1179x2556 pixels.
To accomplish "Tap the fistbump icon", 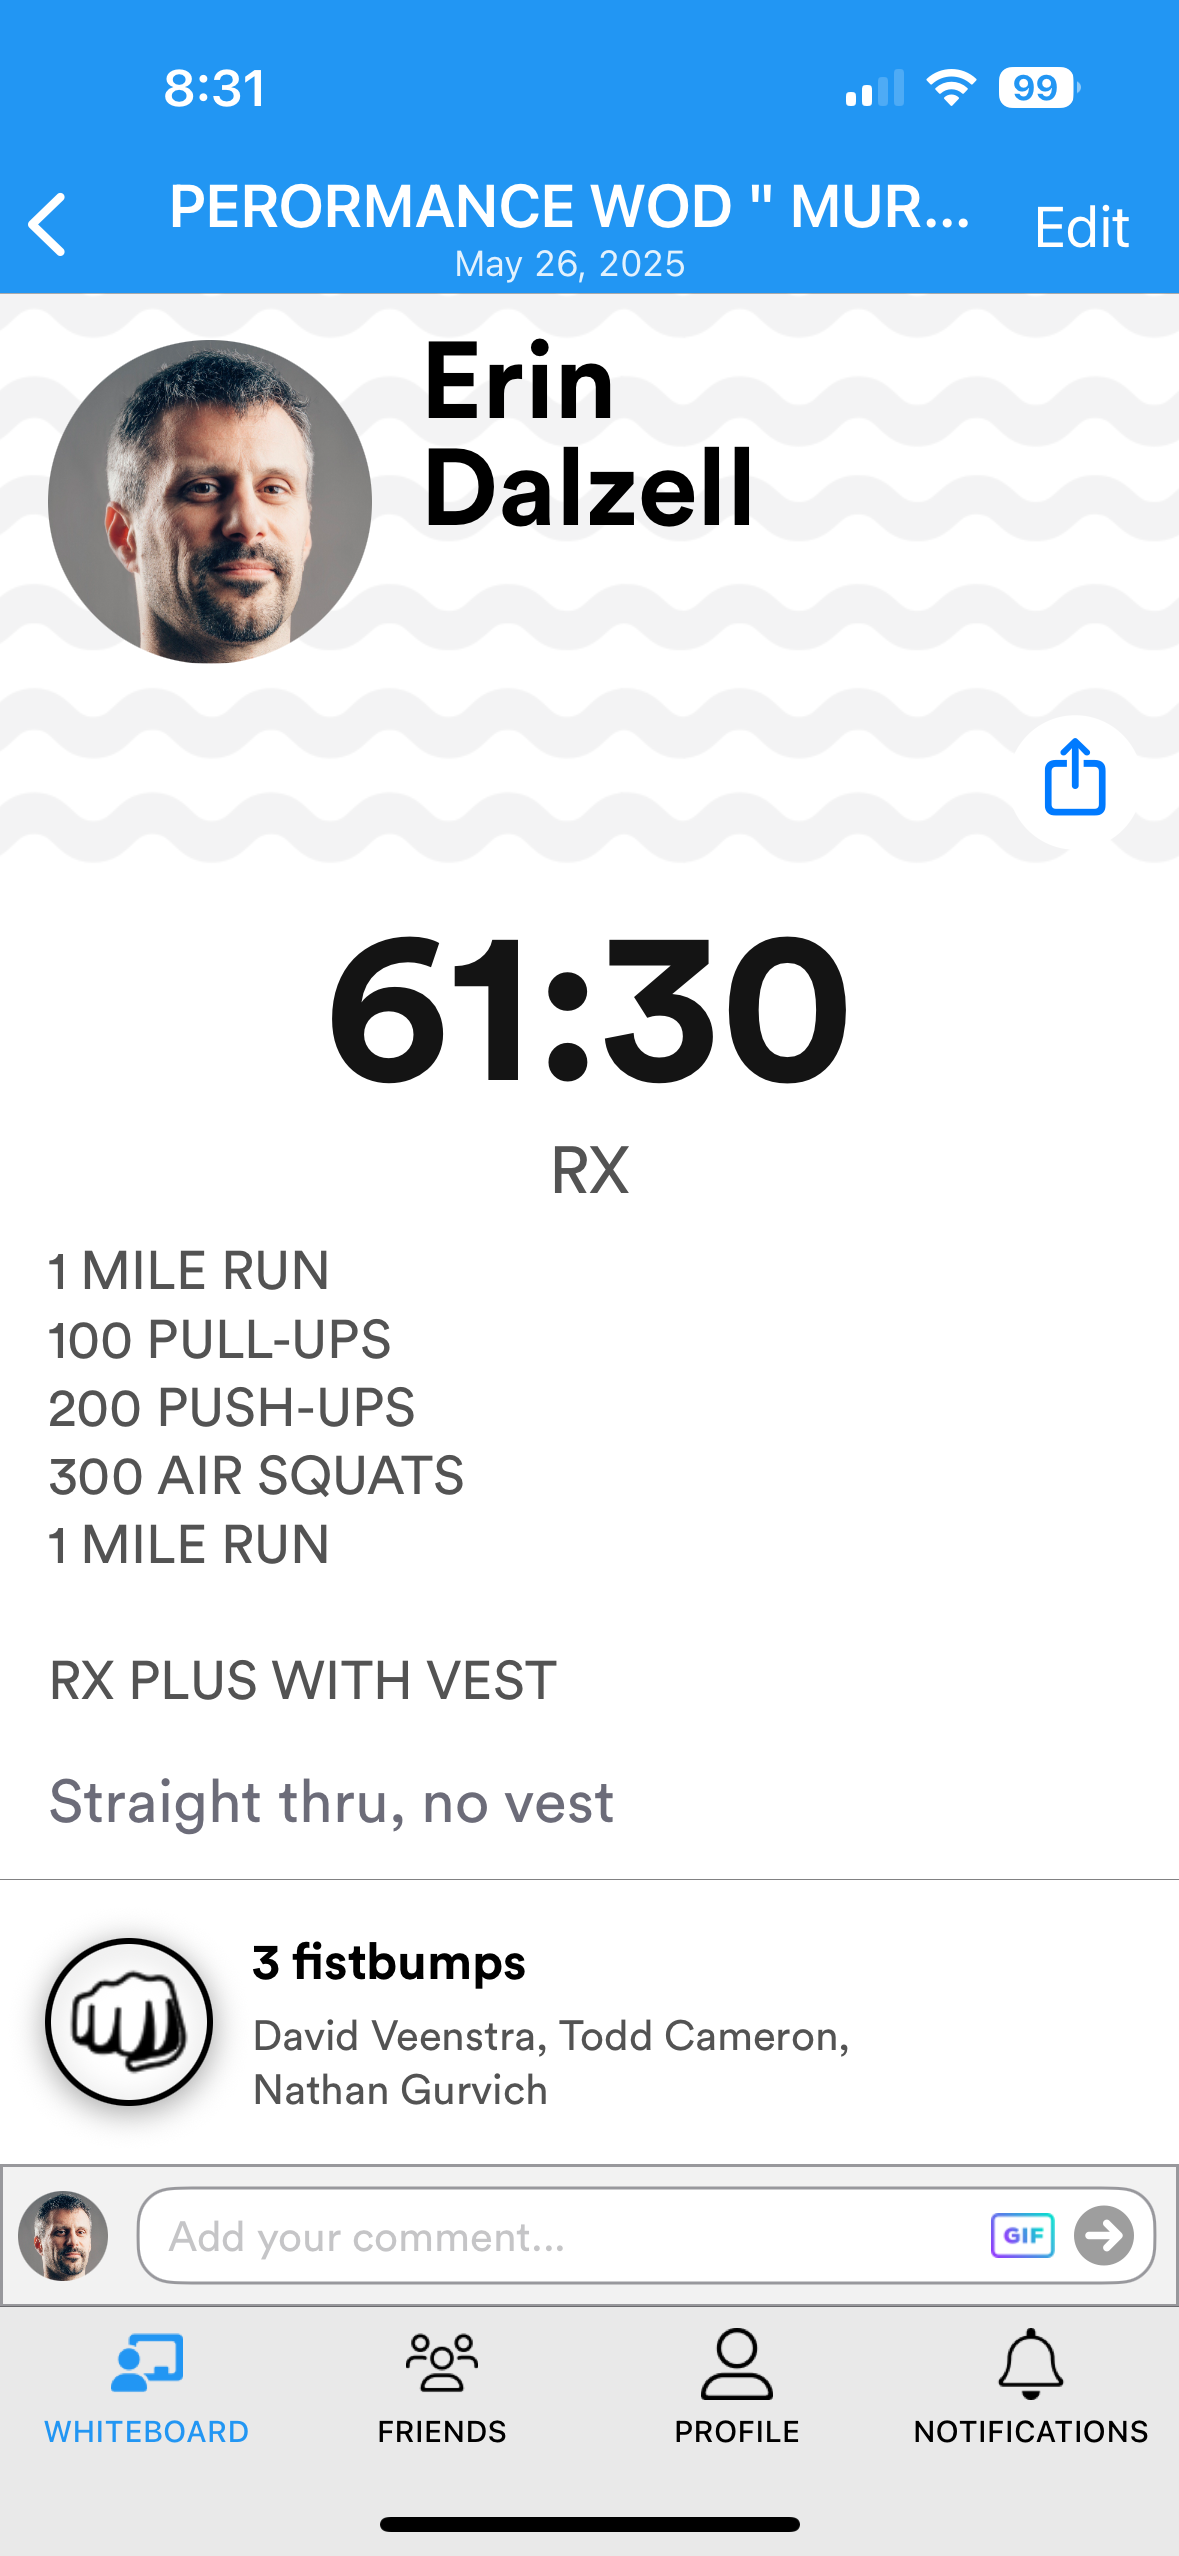I will click(129, 2021).
